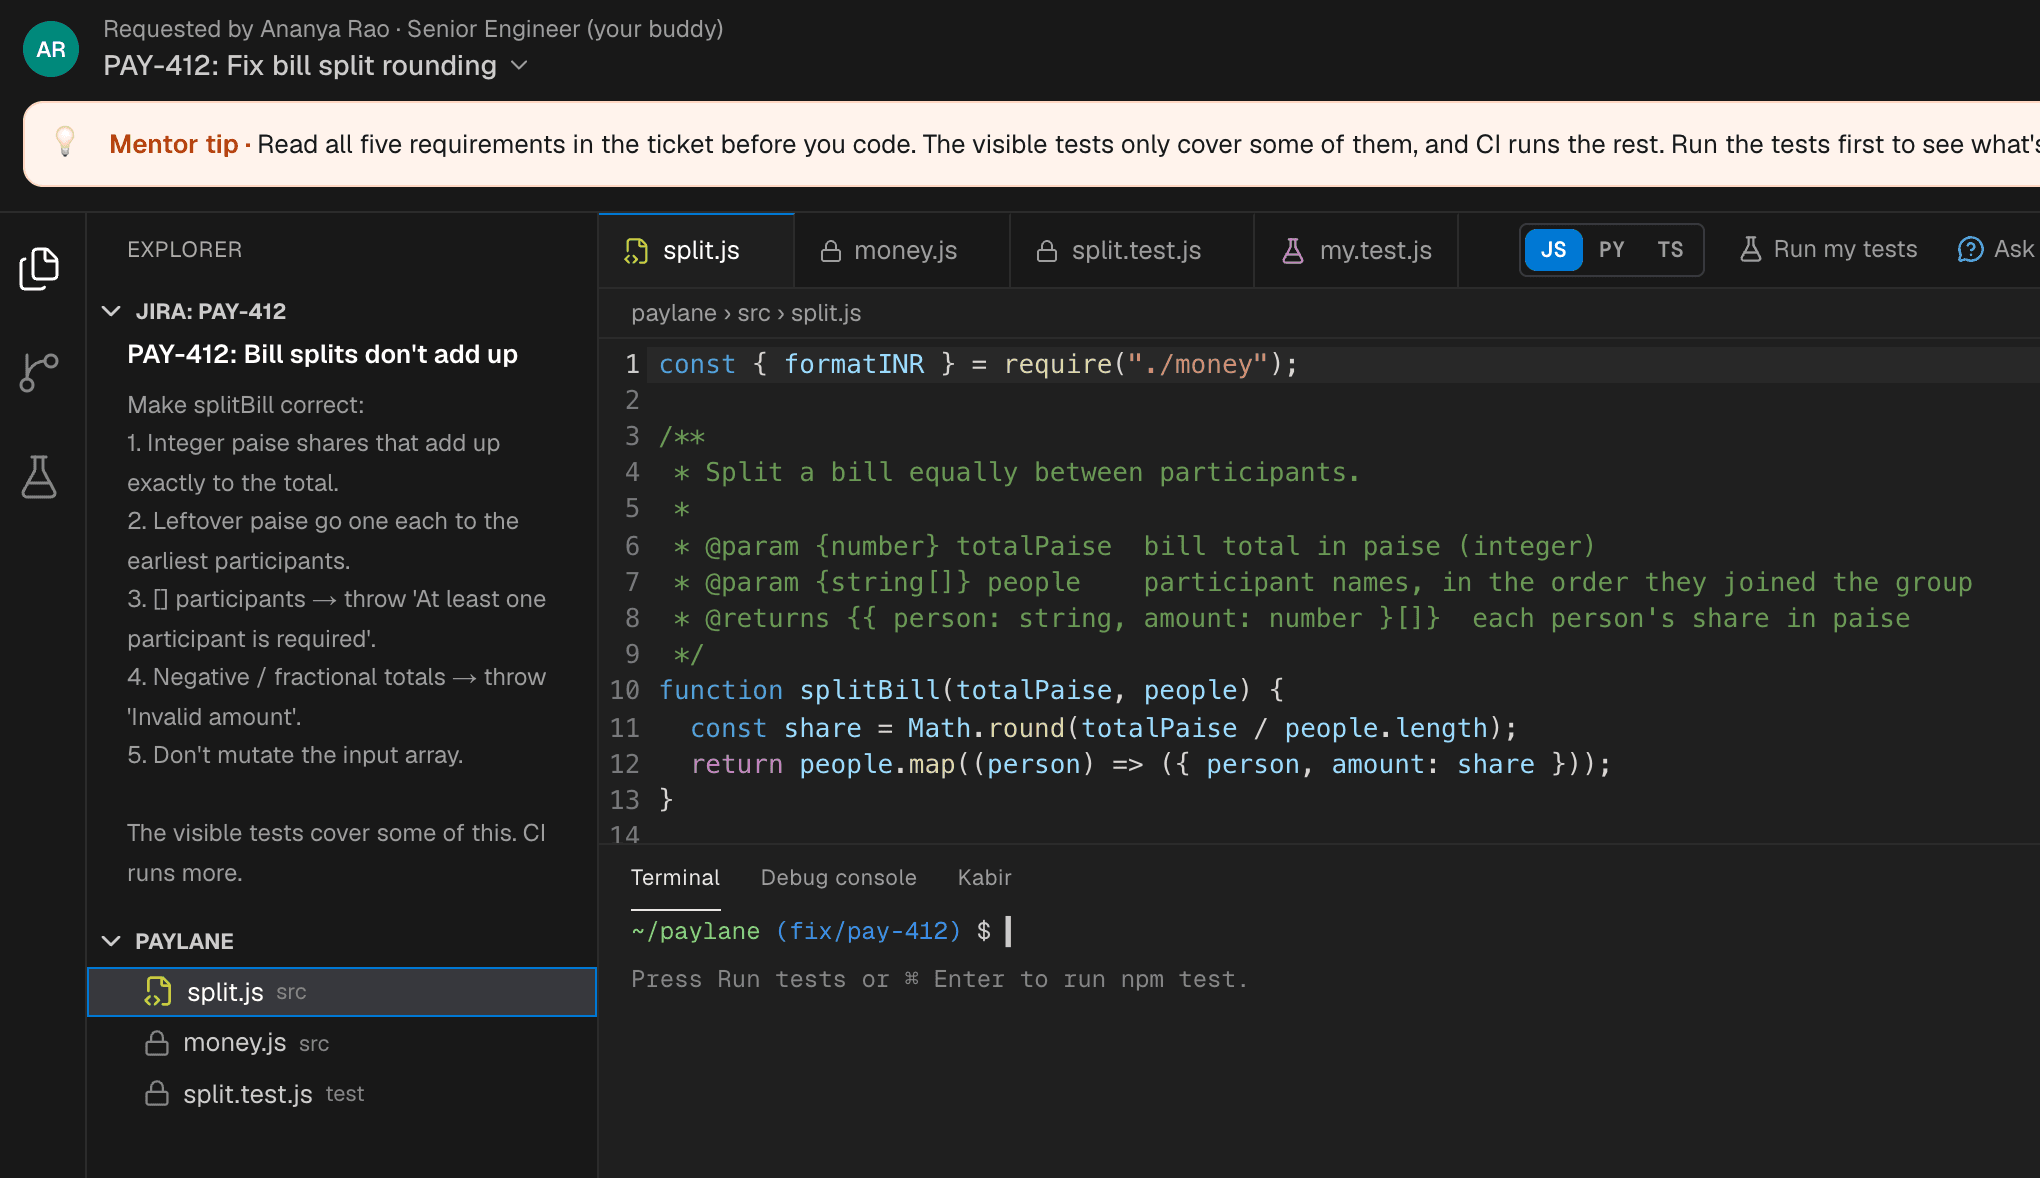The height and width of the screenshot is (1178, 2040).
Task: Switch language to PY
Action: pos(1611,250)
